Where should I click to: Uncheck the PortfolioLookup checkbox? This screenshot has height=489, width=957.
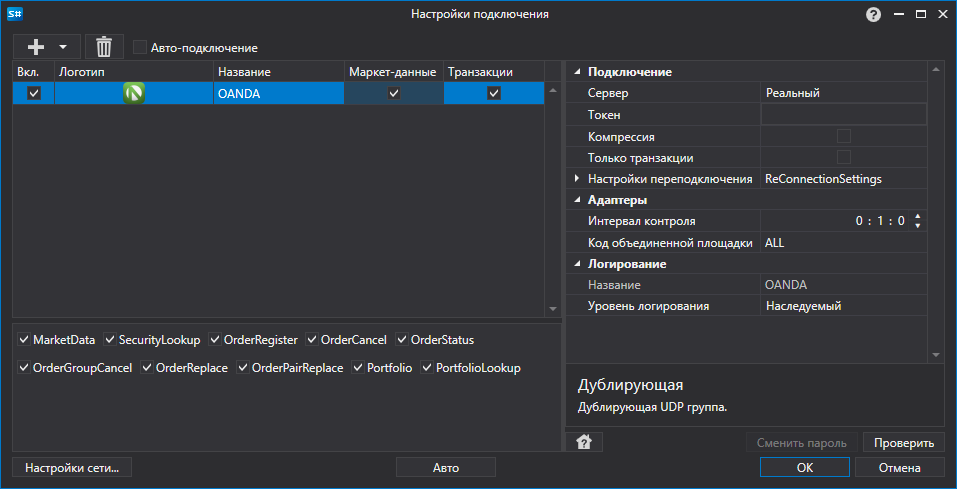(427, 368)
